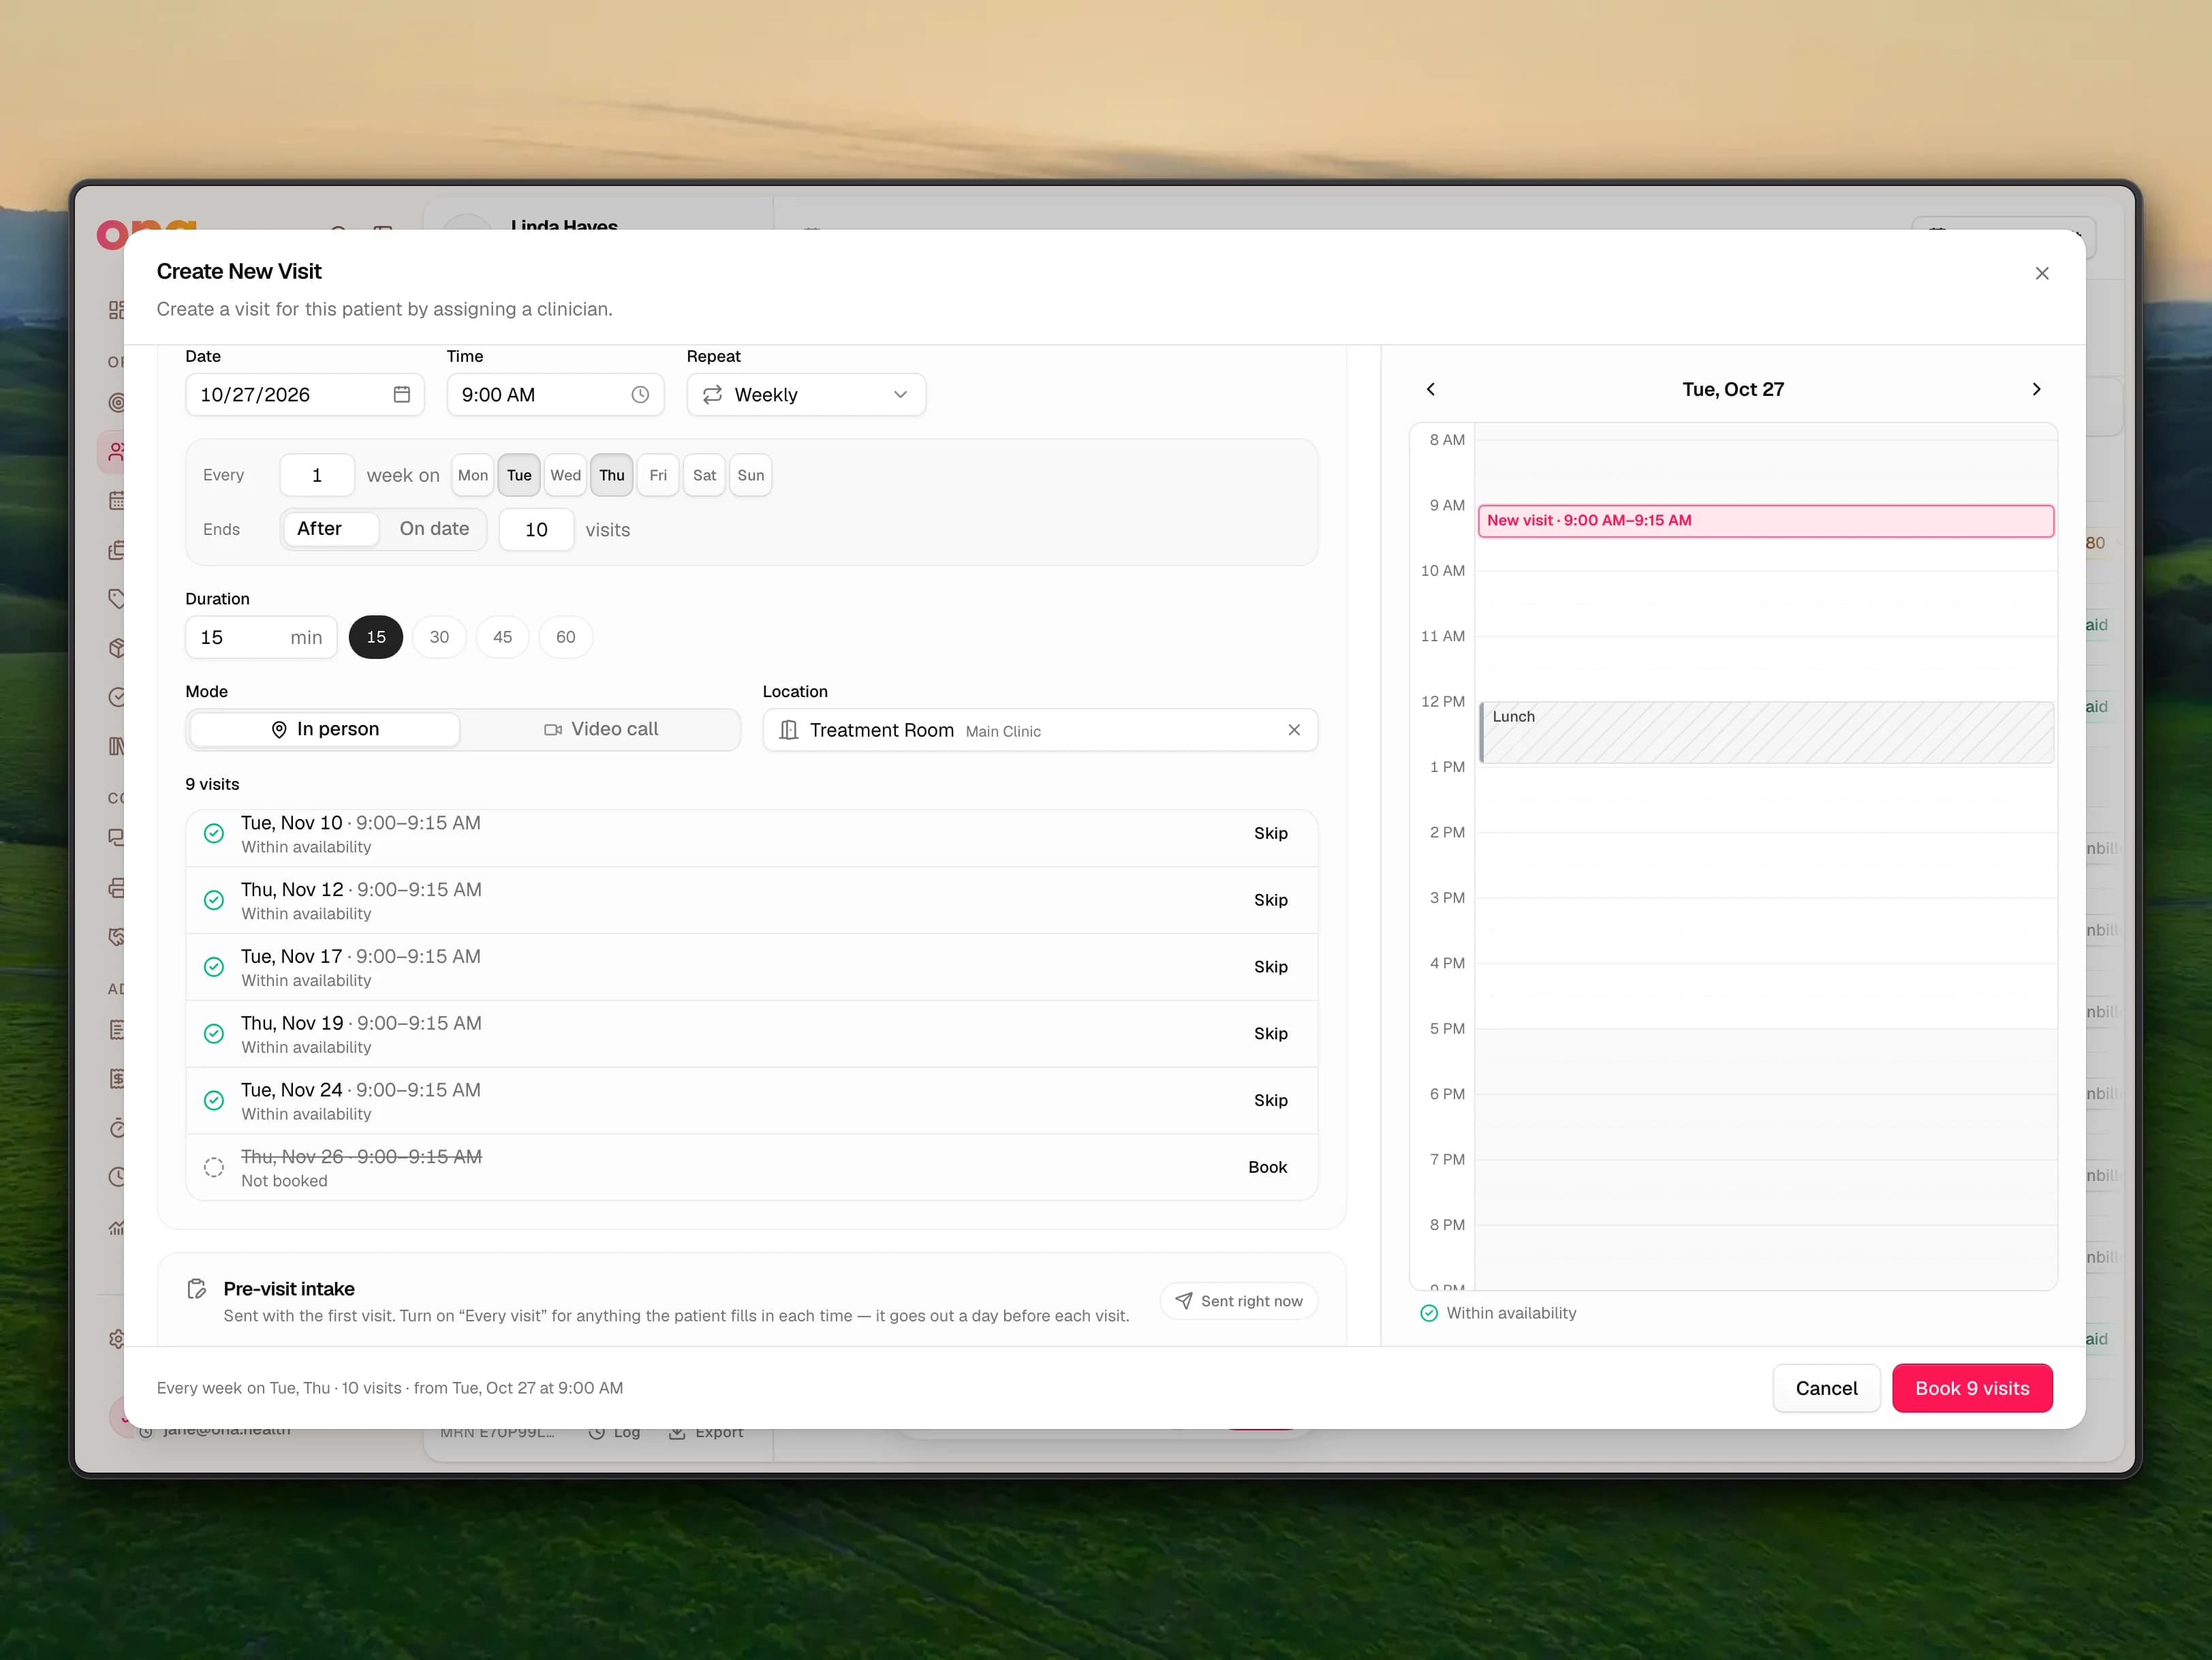Click the patients icon in the background sidebar
Viewport: 2212px width, 1660px height.
117,452
